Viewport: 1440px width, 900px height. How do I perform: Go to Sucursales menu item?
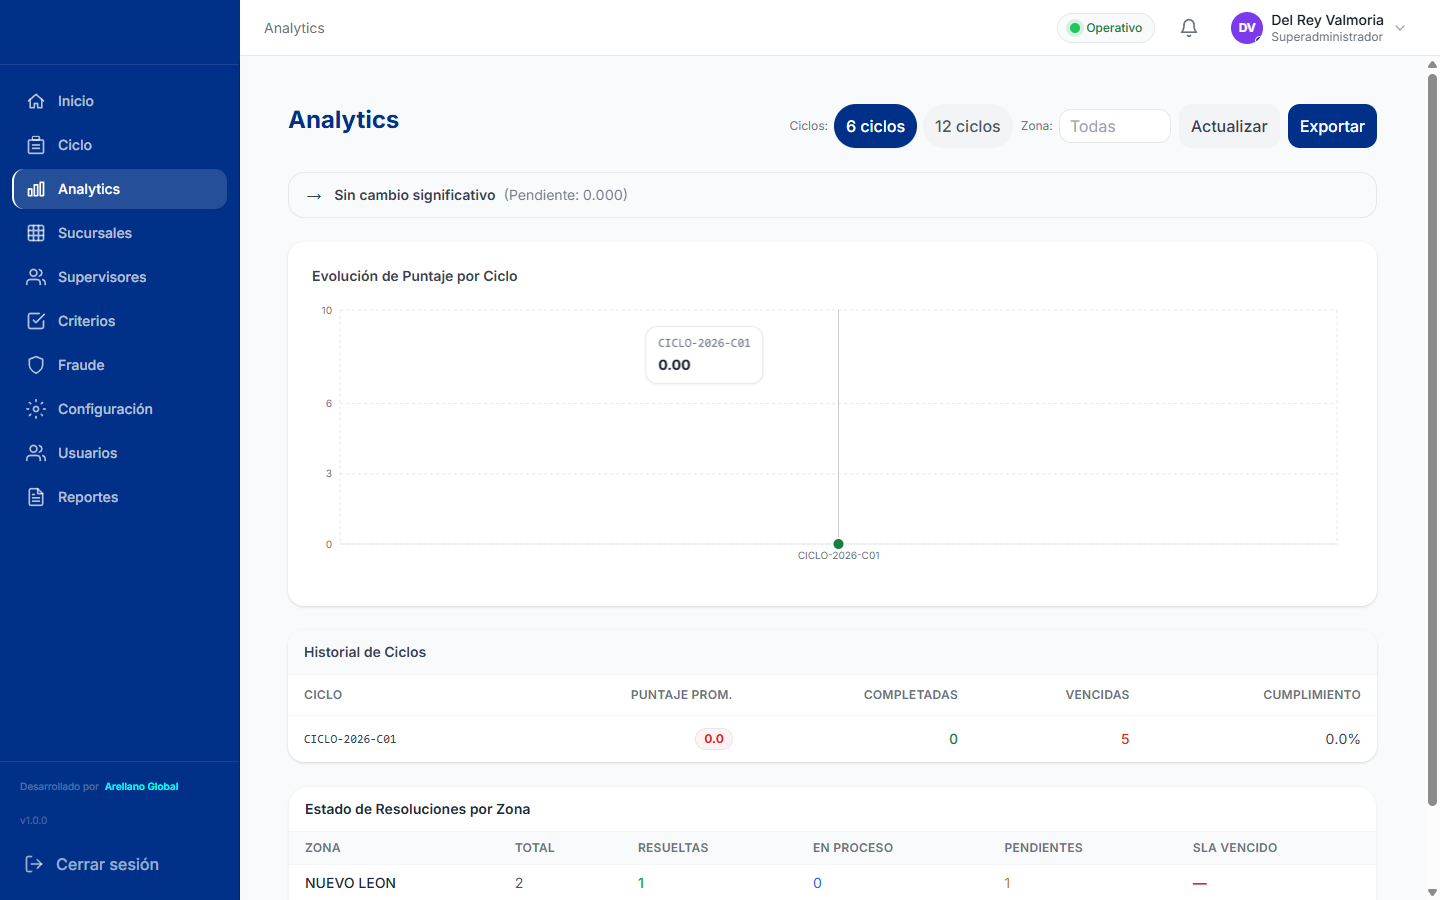click(x=120, y=233)
